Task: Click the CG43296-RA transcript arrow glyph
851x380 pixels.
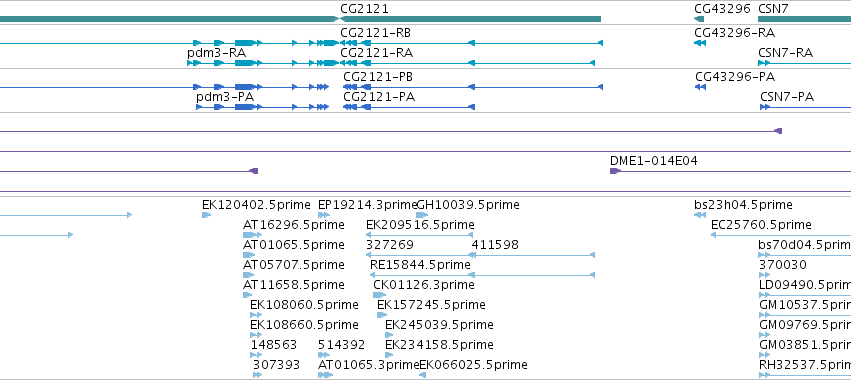Action: [700, 43]
